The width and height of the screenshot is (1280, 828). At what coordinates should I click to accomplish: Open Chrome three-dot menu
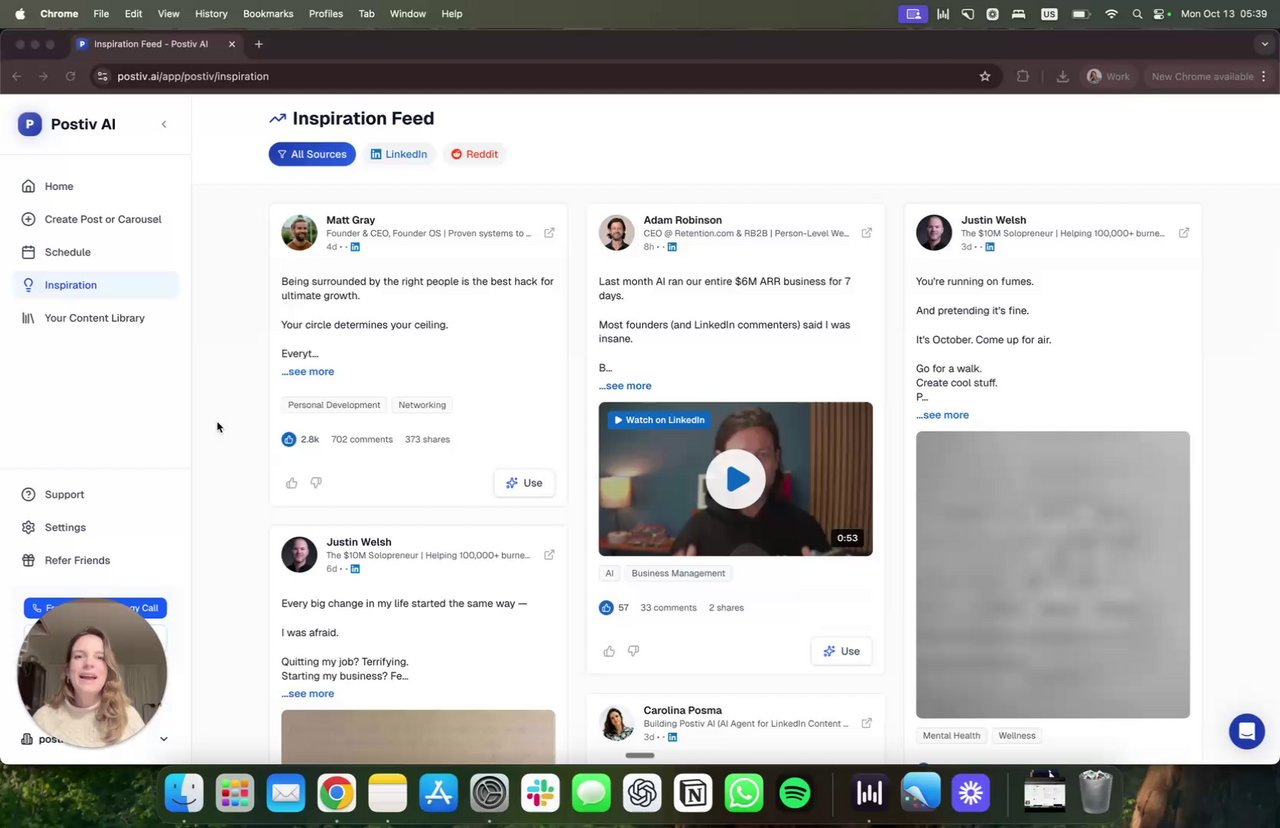coord(1264,76)
